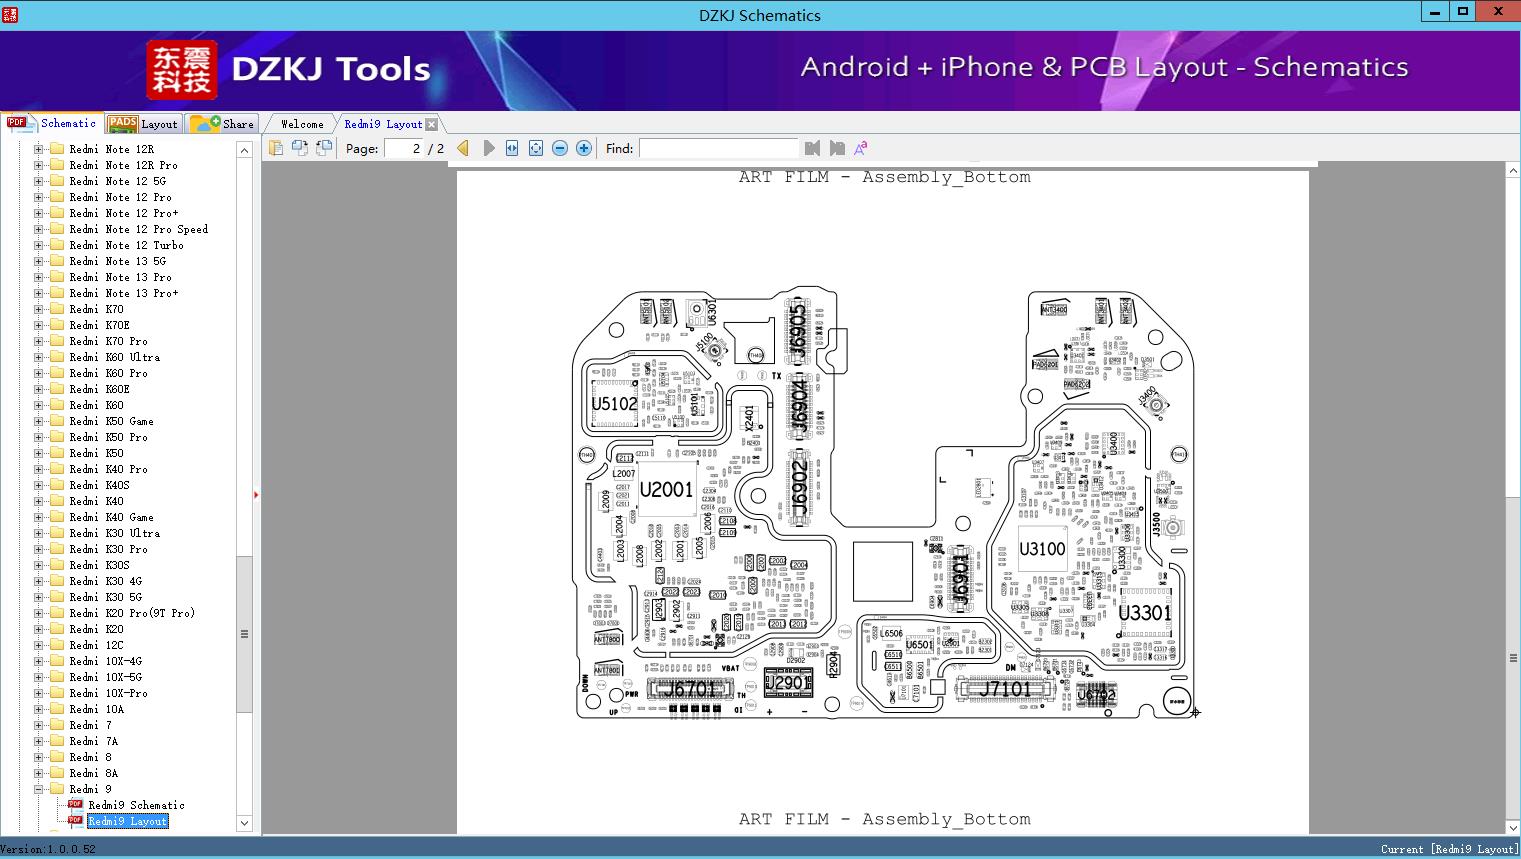Fit the whole page in view
Image resolution: width=1521 pixels, height=859 pixels.
(x=535, y=147)
